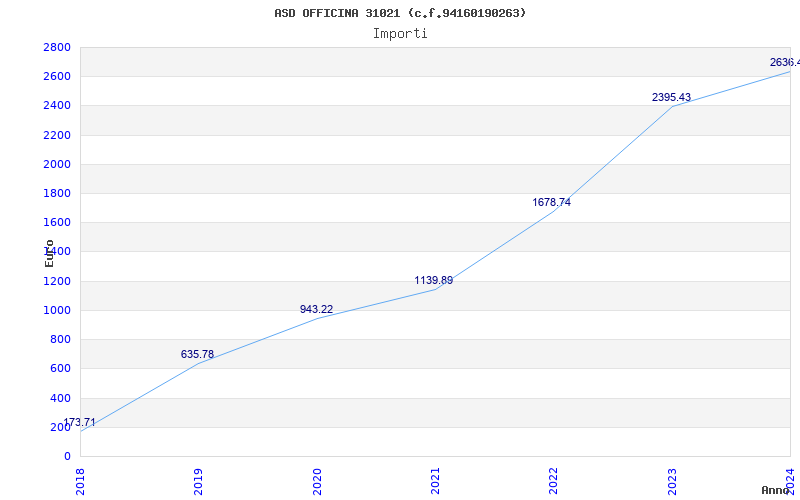This screenshot has width=800, height=500.
Task: Click the y-axis value 2400
Action: click(57, 106)
